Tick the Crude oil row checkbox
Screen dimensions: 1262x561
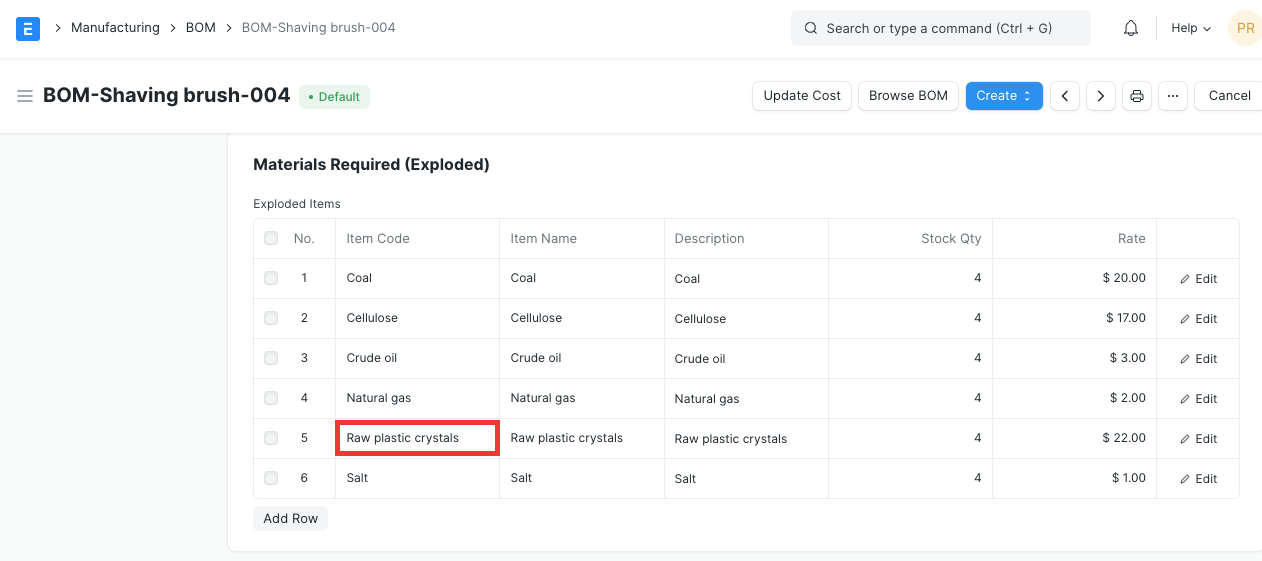[271, 358]
